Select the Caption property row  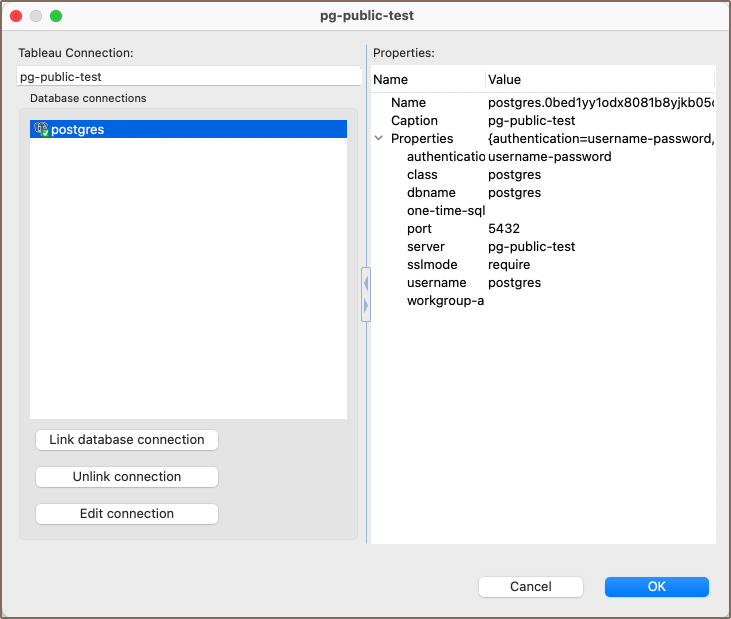point(414,121)
